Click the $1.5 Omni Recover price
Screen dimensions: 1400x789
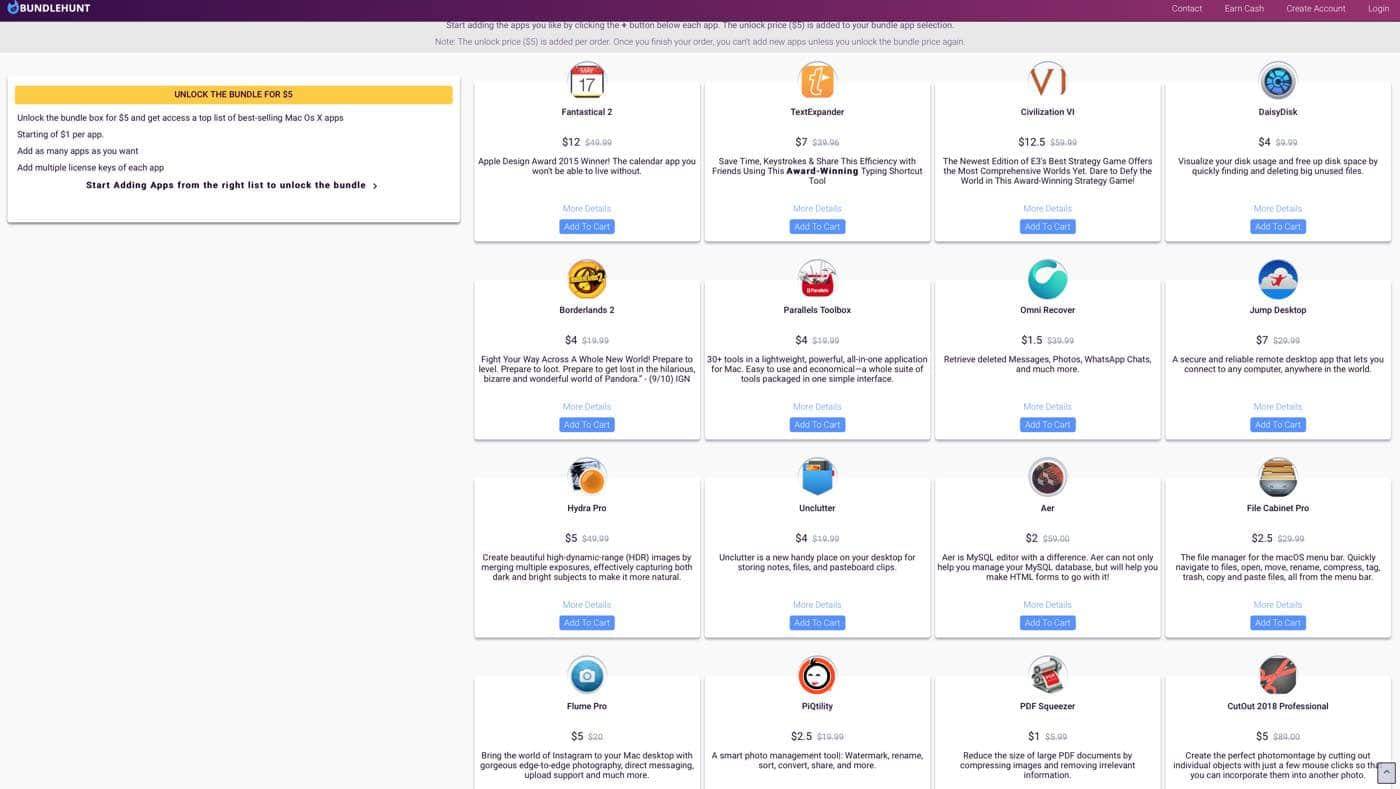[x=1032, y=340]
